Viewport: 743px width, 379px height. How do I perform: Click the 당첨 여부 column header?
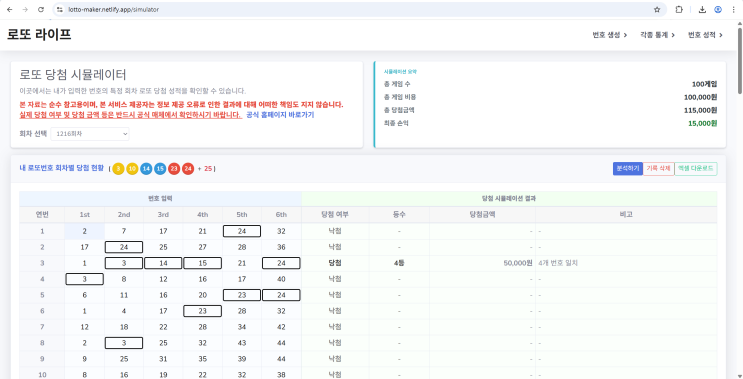(x=335, y=215)
